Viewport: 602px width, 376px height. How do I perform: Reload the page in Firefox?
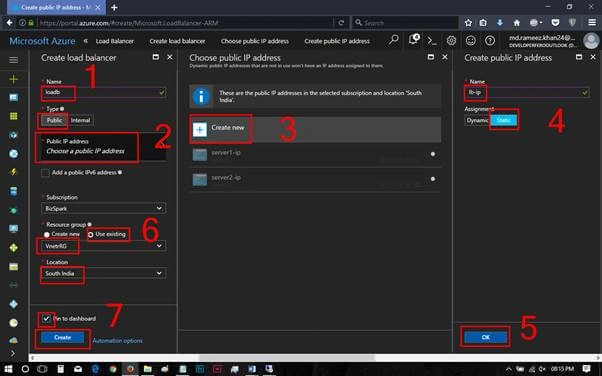(x=341, y=23)
